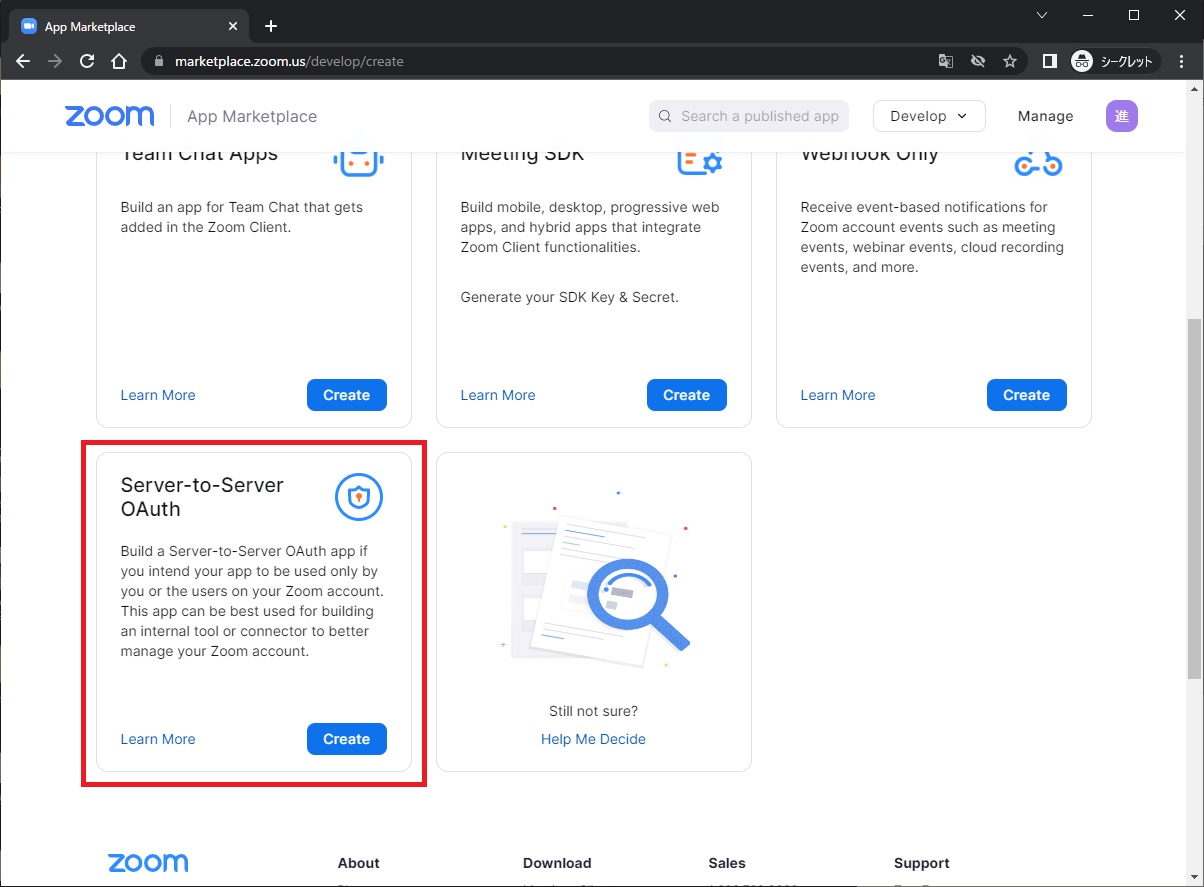Viewport: 1204px width, 887px height.
Task: Expand the Develop dropdown menu
Action: coord(928,116)
